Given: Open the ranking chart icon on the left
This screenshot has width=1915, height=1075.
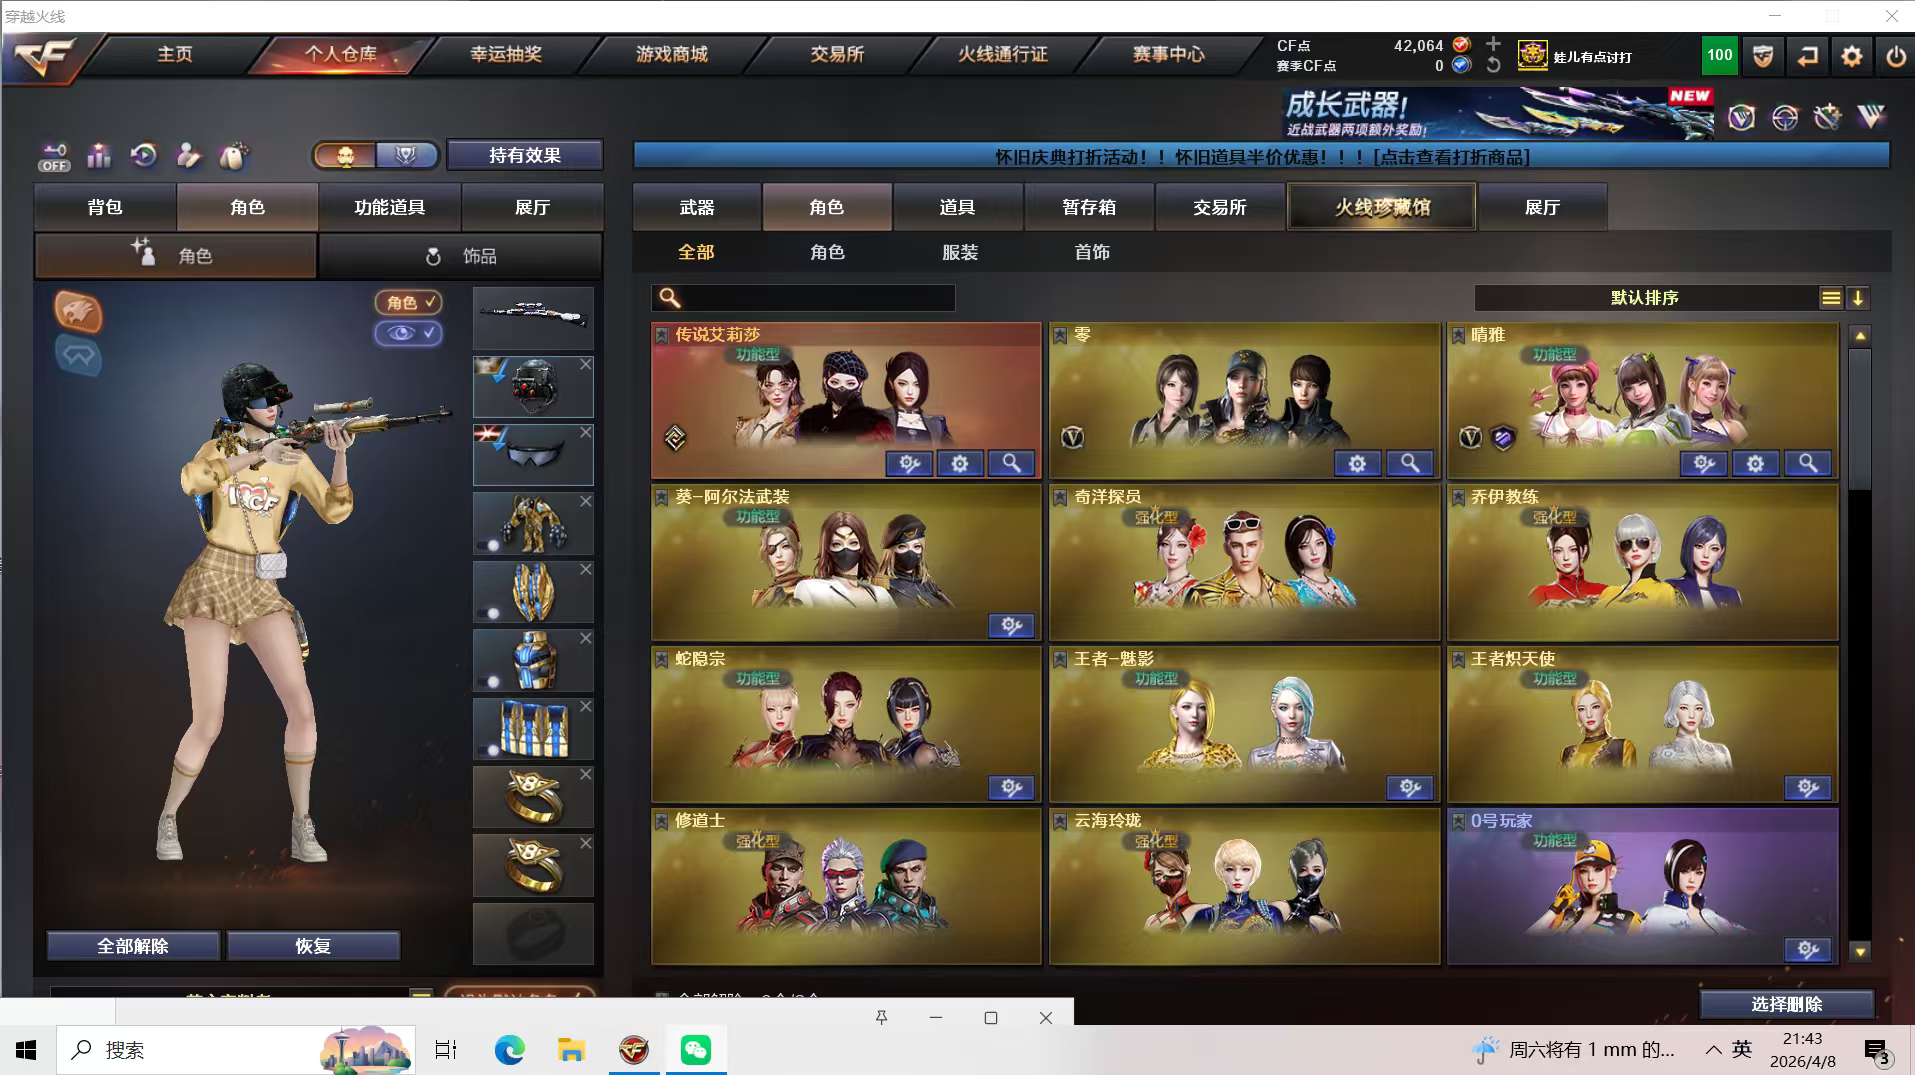Looking at the screenshot, I should (x=99, y=156).
